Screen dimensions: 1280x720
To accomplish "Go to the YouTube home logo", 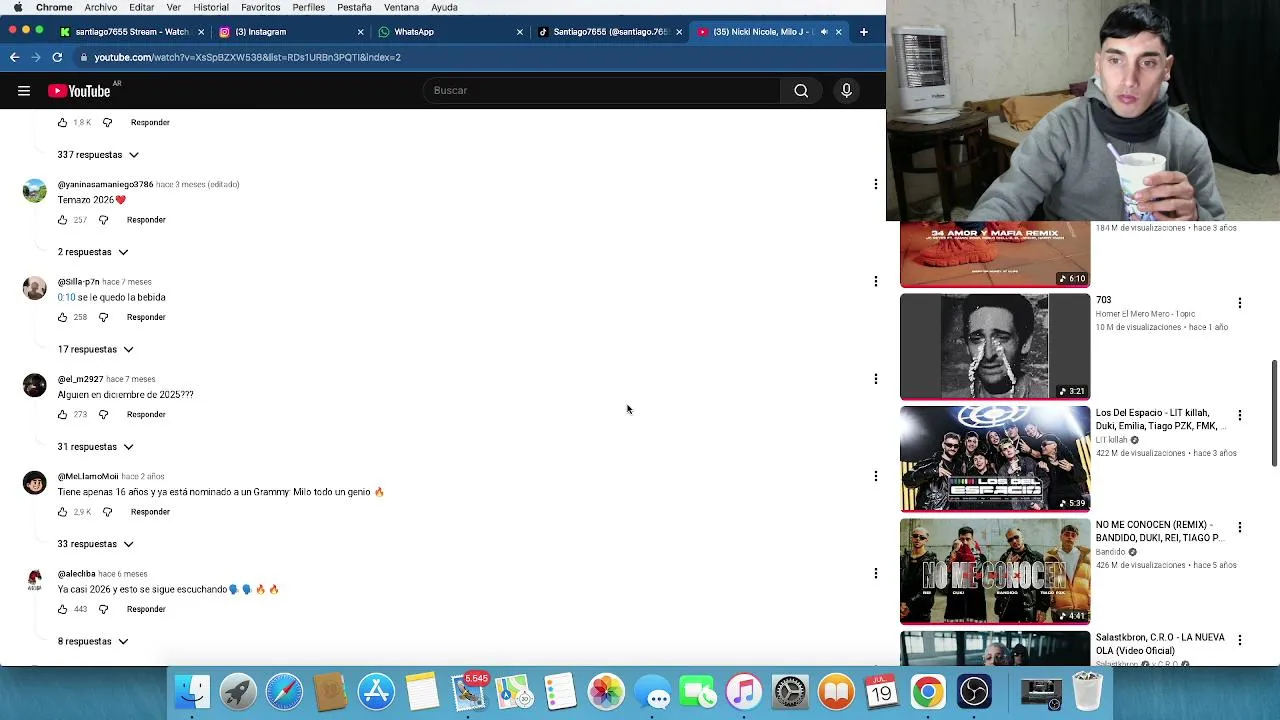I will tap(79, 91).
